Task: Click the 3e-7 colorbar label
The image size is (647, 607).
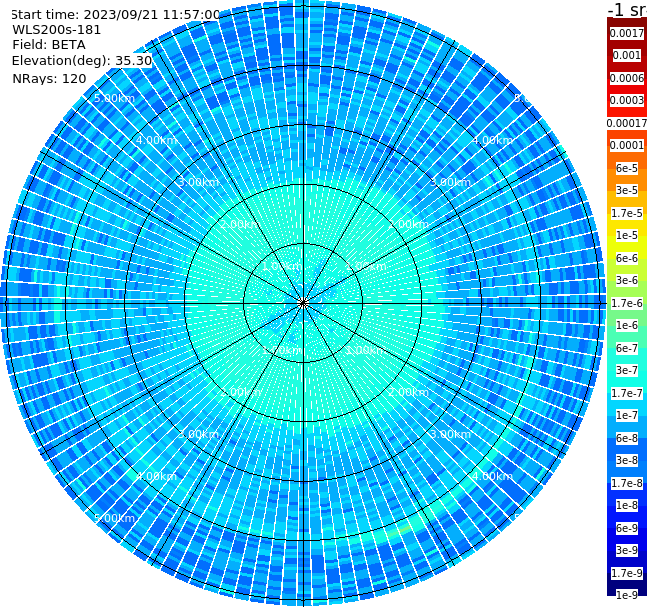Action: click(x=627, y=370)
